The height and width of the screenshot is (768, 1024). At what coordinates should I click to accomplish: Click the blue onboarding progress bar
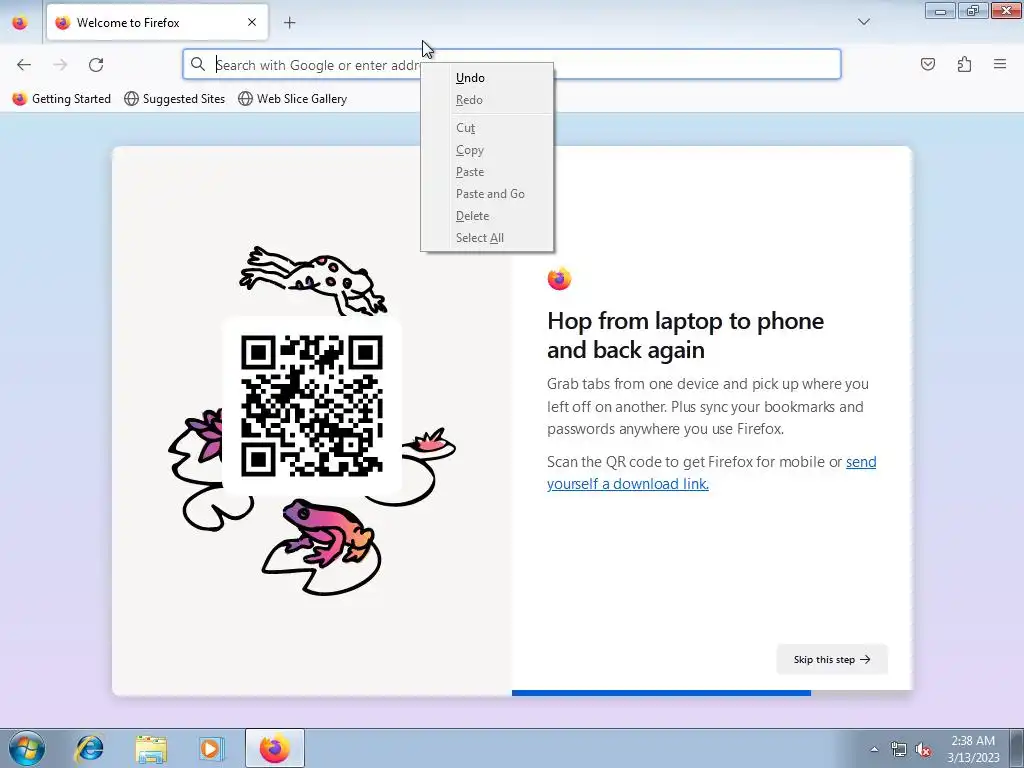661,693
